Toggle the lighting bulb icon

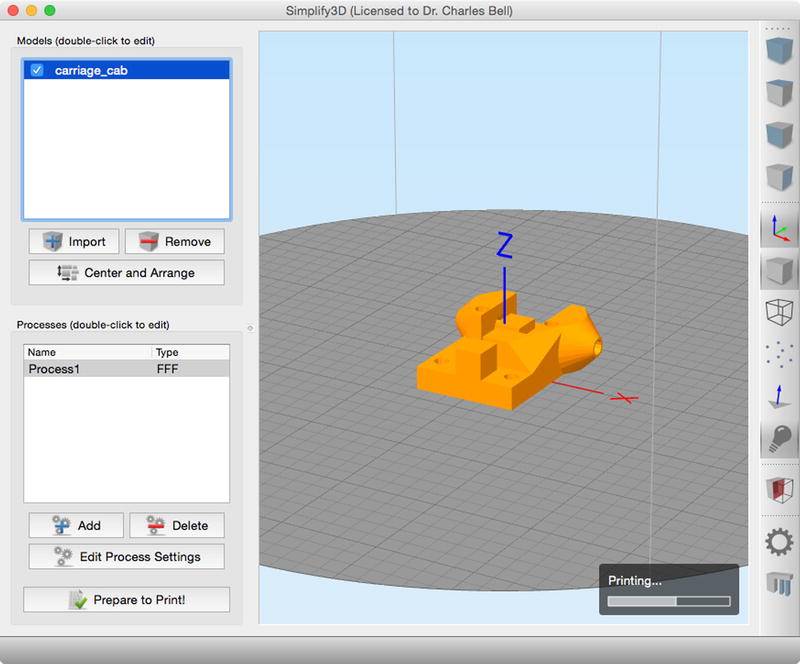click(x=780, y=439)
